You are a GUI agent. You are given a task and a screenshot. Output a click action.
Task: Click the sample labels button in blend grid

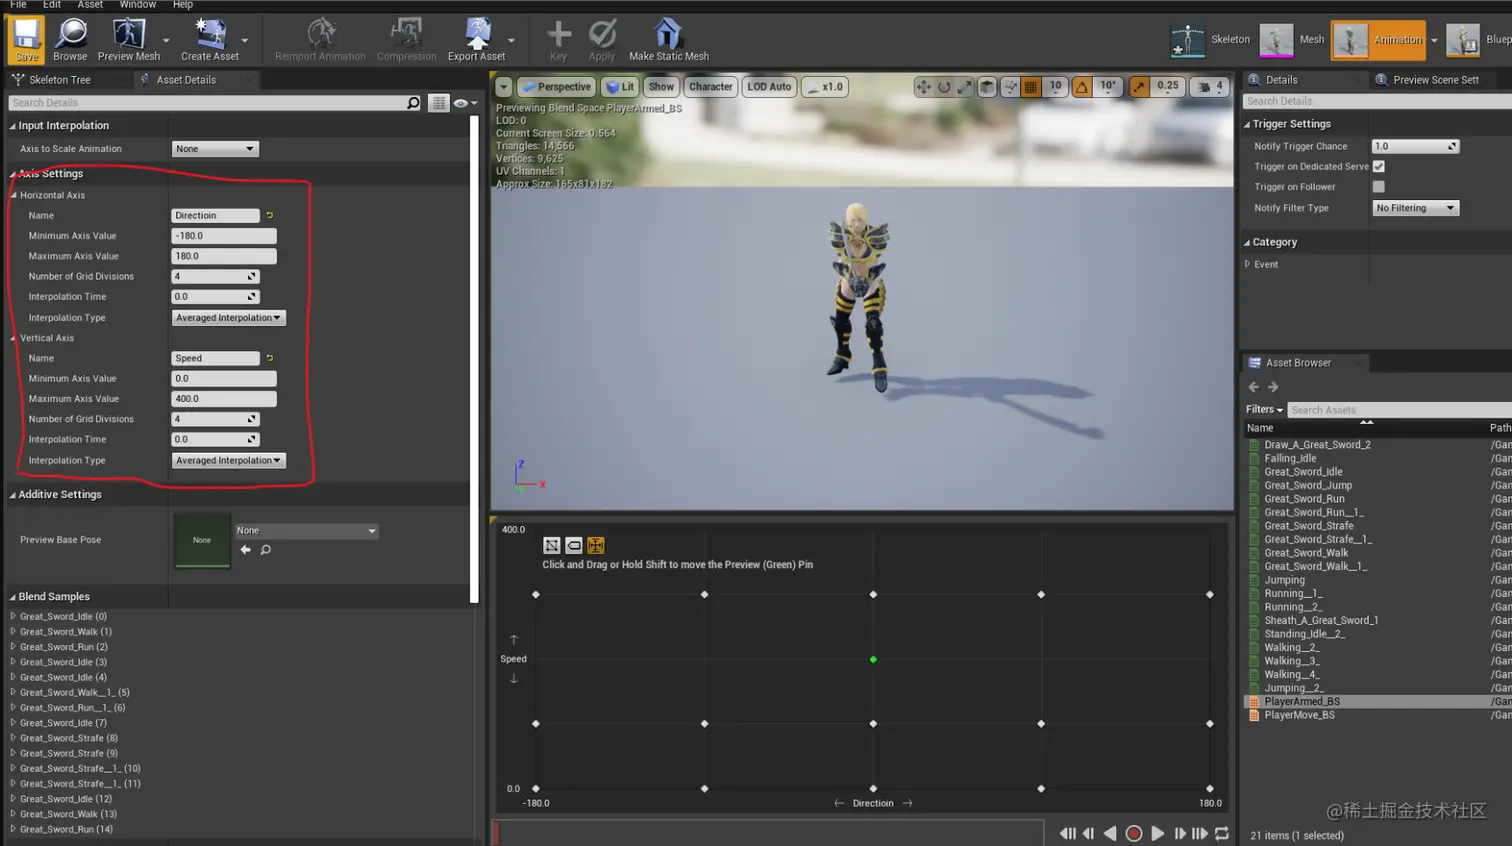pyautogui.click(x=574, y=545)
